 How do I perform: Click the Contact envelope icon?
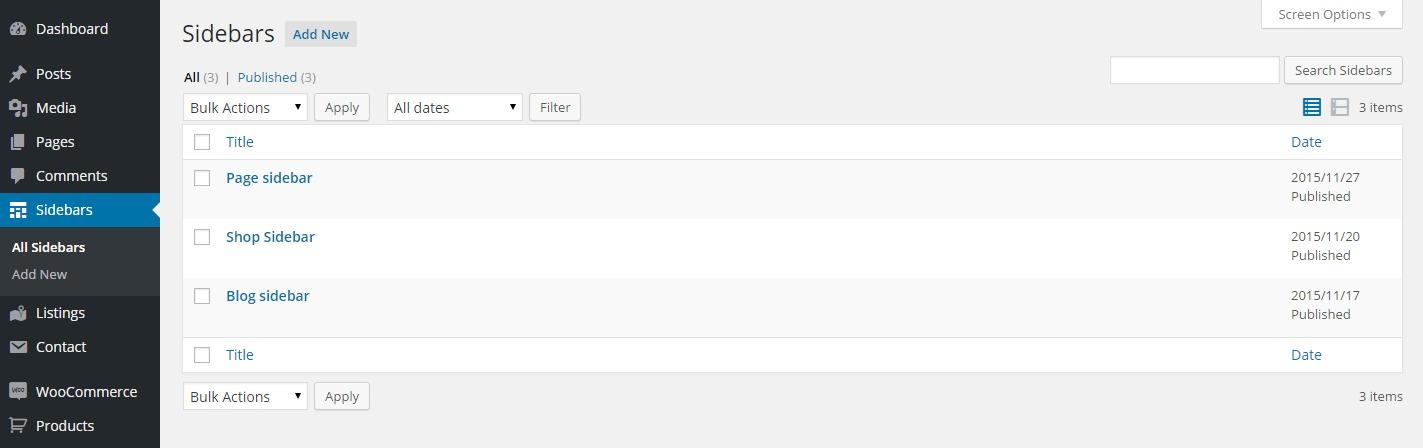[18, 347]
